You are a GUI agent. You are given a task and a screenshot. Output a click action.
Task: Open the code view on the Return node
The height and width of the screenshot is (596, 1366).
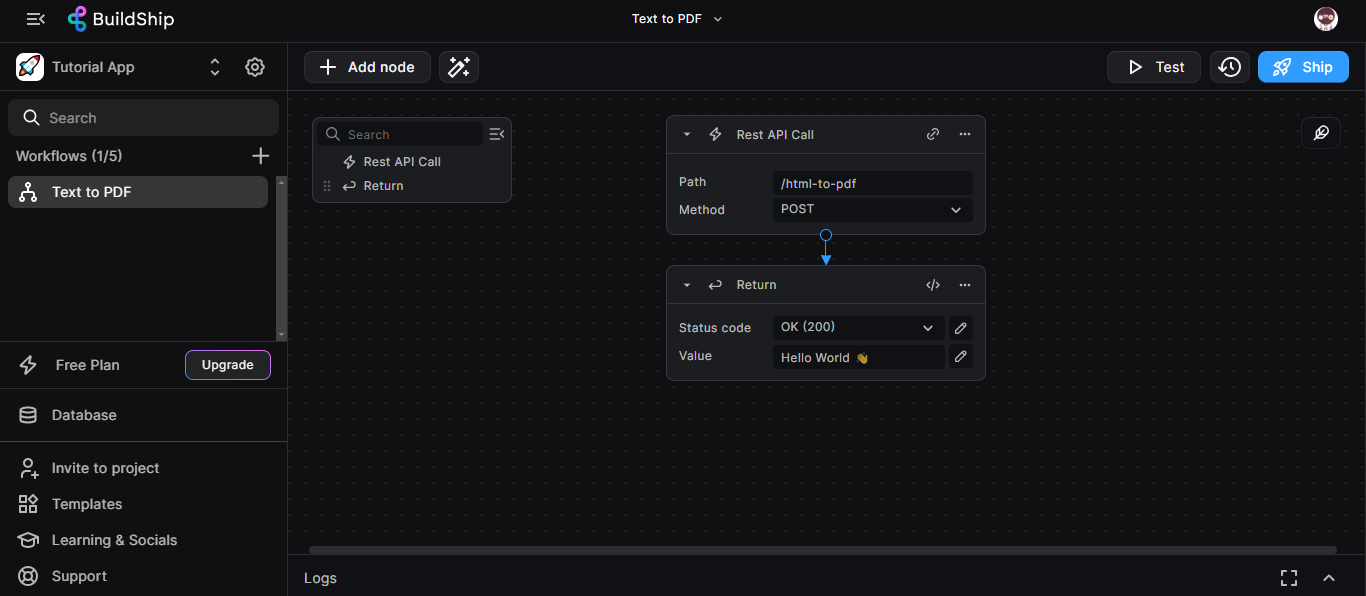[x=933, y=285]
